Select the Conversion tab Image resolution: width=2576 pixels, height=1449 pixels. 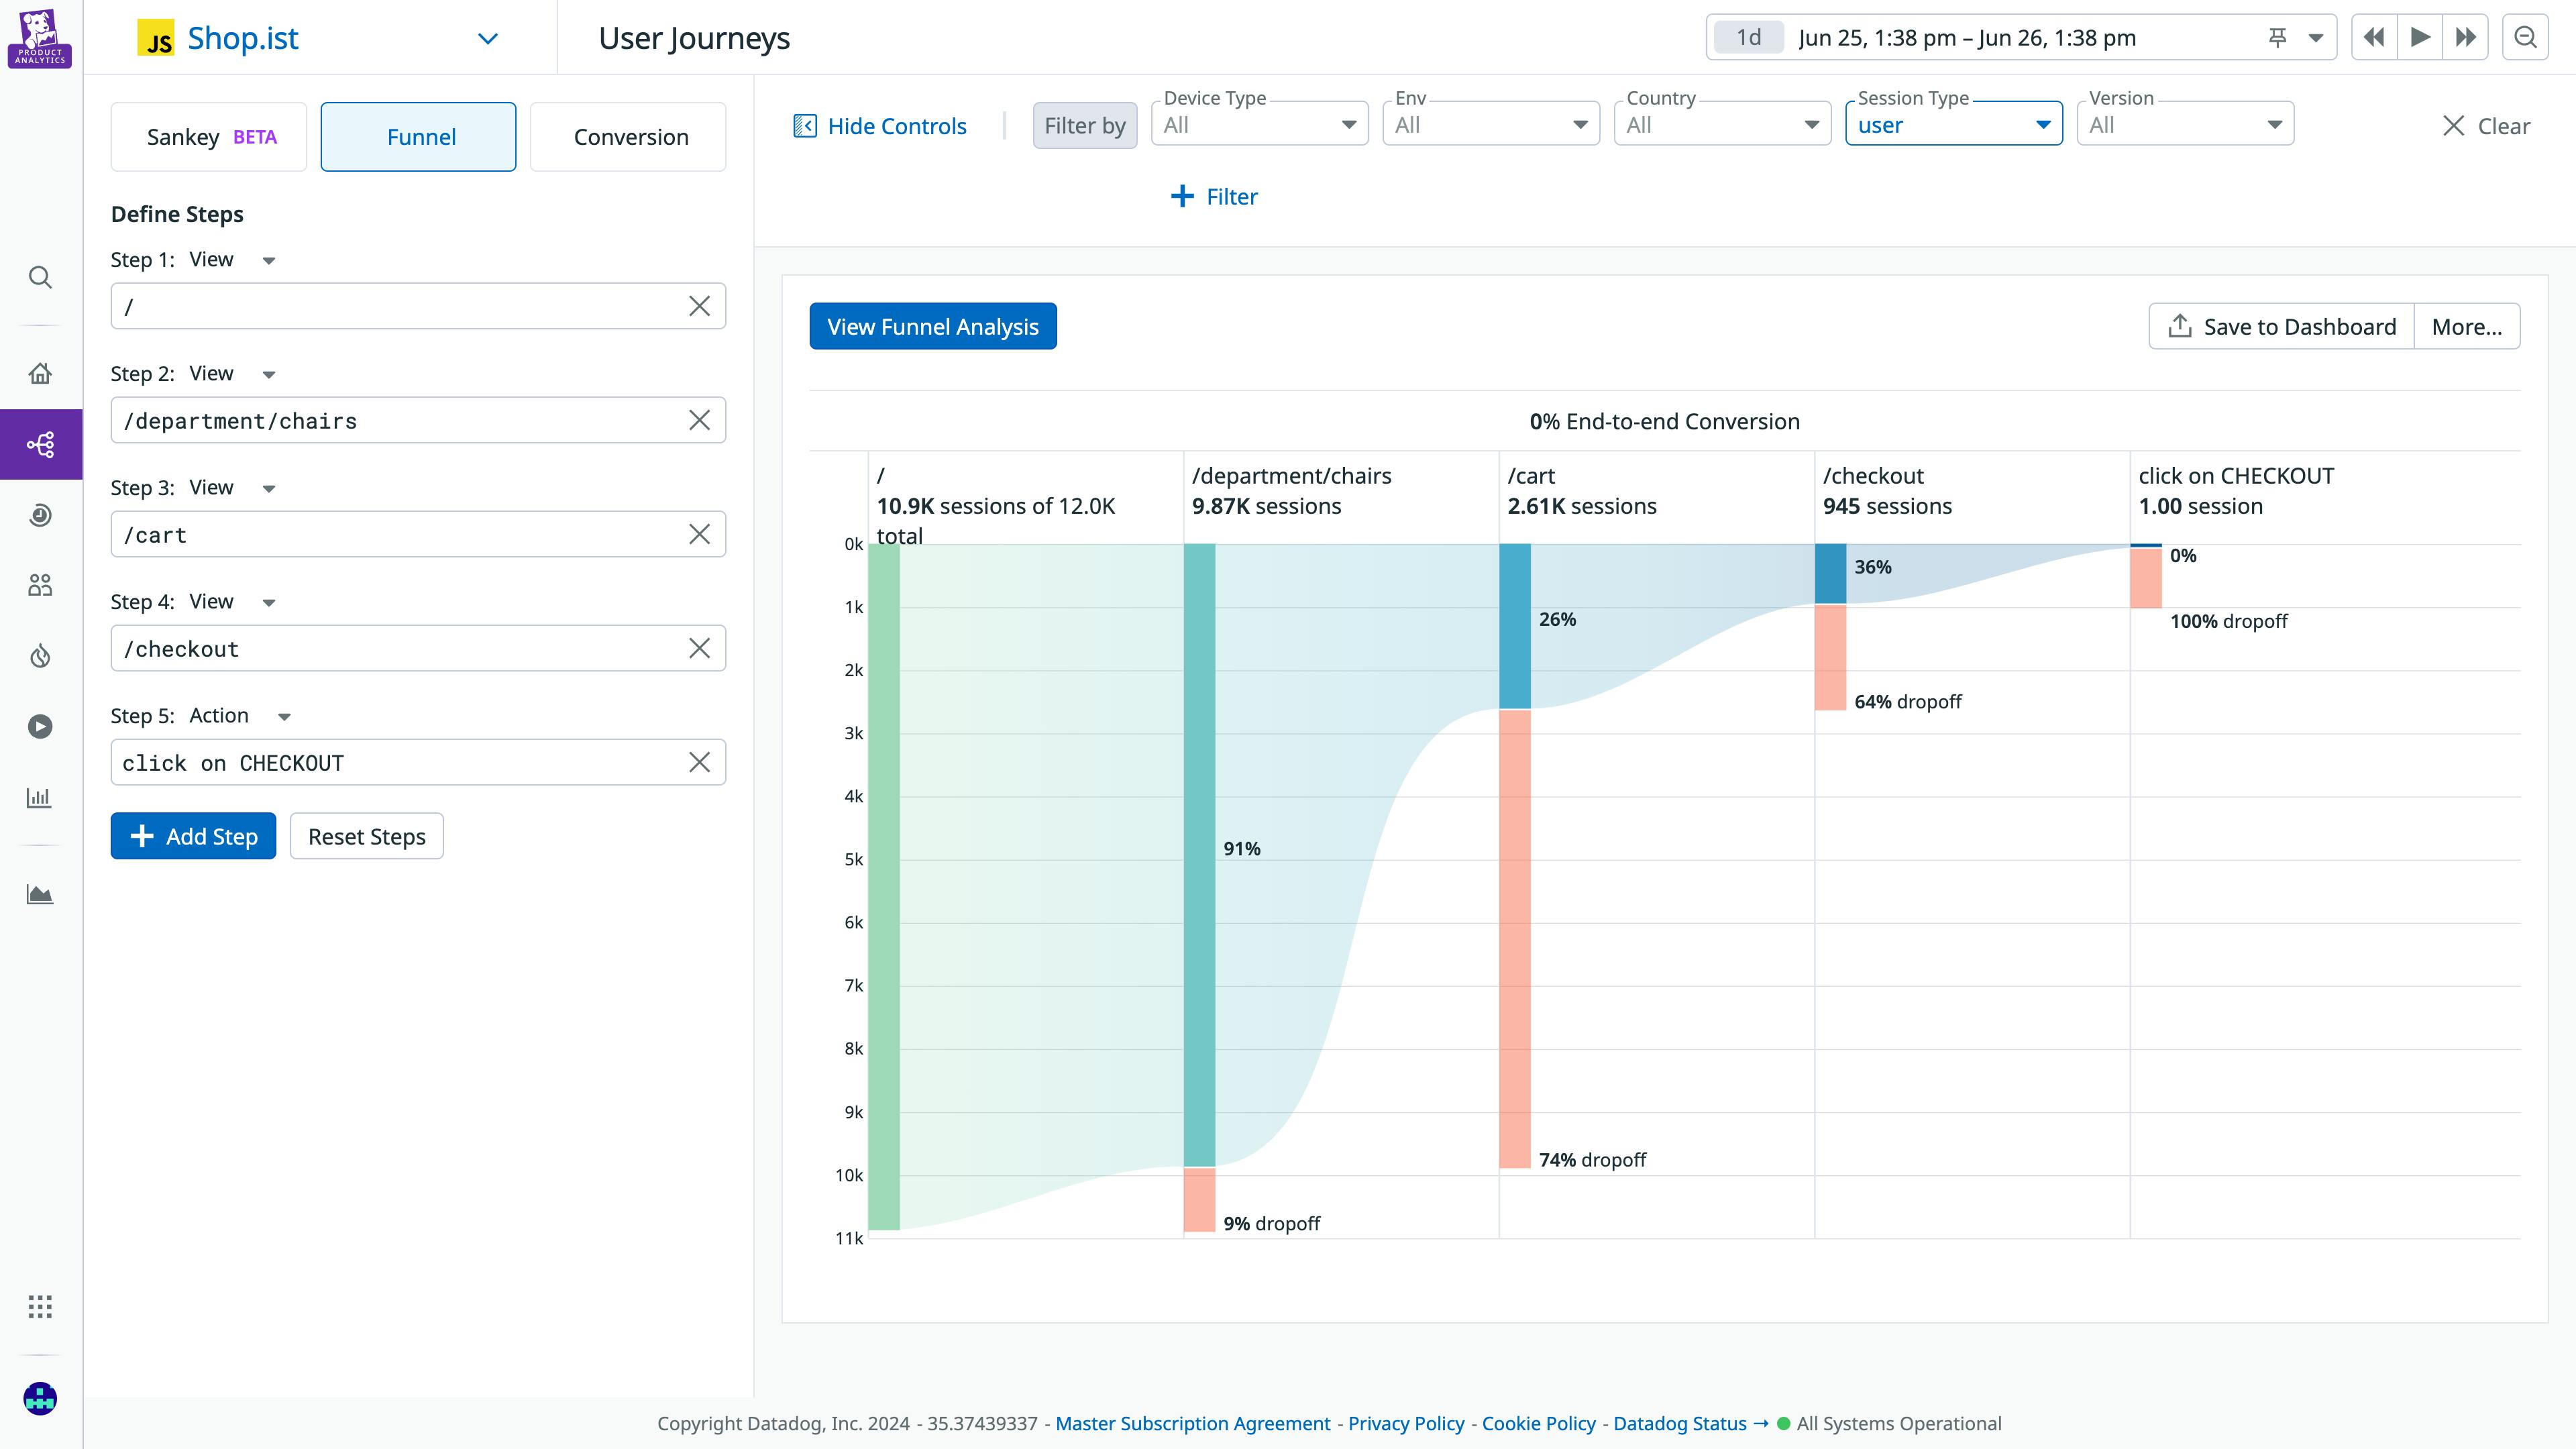[628, 136]
